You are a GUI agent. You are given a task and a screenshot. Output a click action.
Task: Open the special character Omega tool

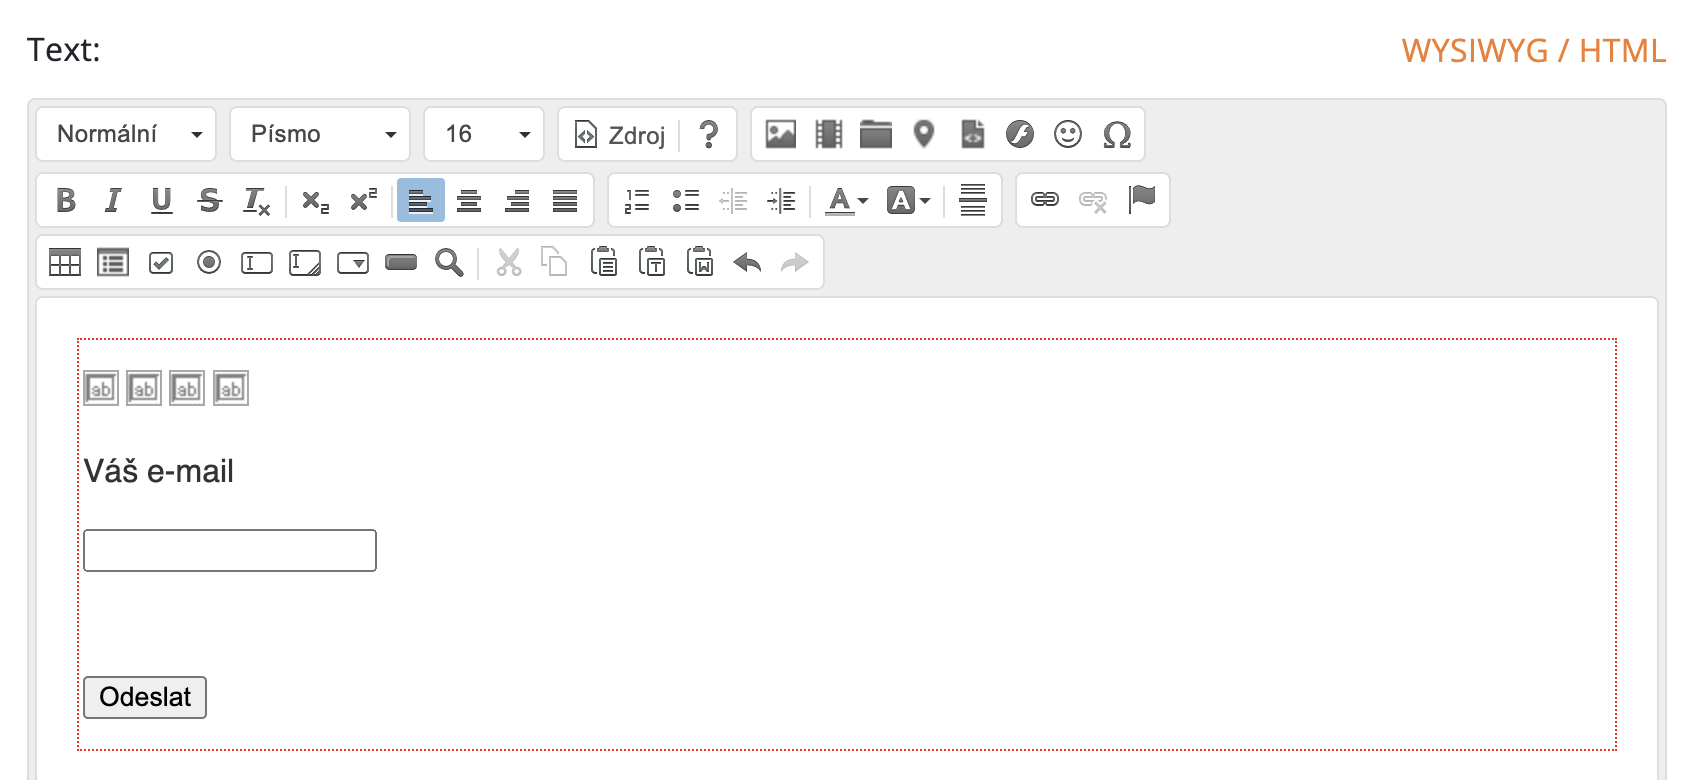tap(1116, 134)
